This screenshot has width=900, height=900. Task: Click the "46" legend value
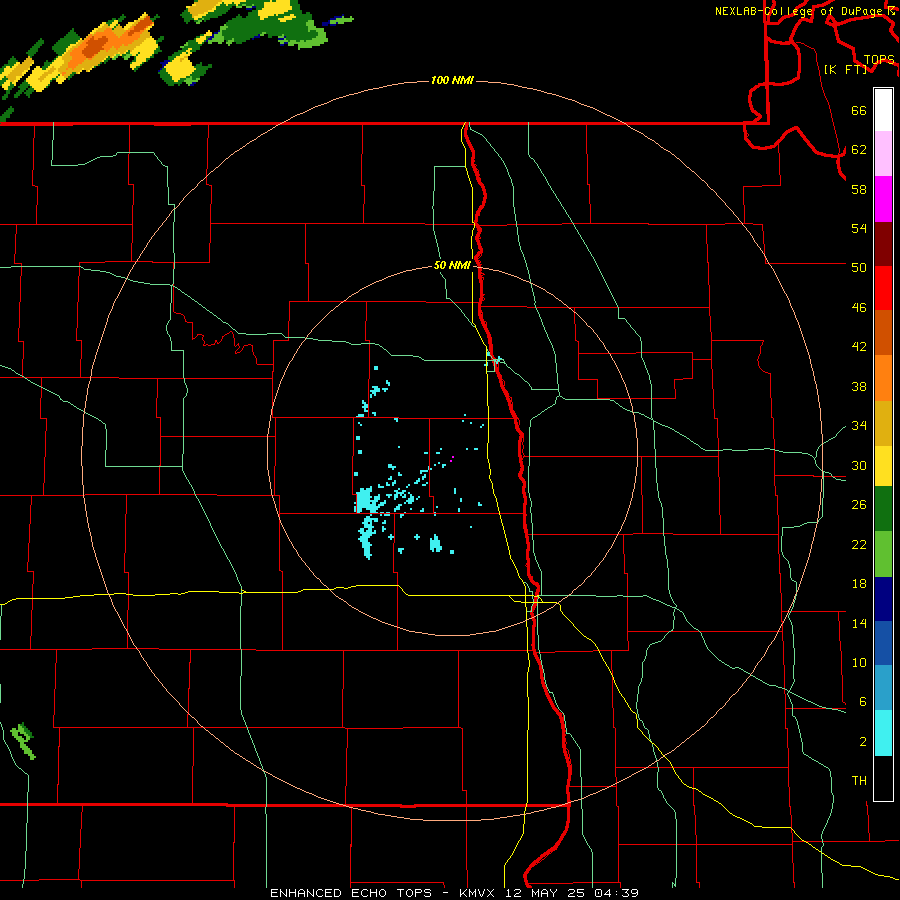[x=859, y=308]
